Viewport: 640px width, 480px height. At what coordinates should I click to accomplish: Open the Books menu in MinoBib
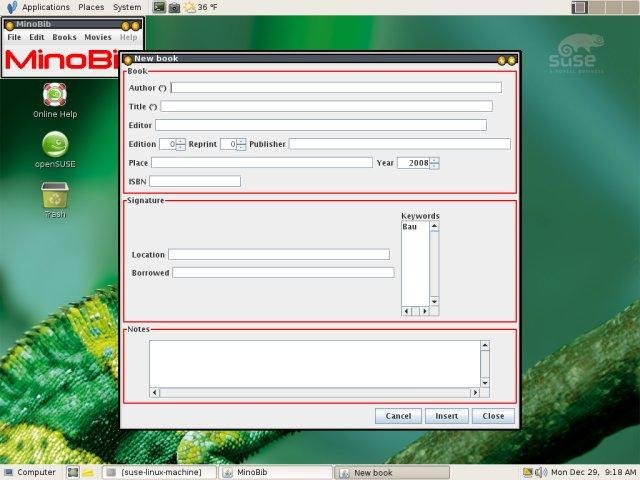pyautogui.click(x=64, y=37)
